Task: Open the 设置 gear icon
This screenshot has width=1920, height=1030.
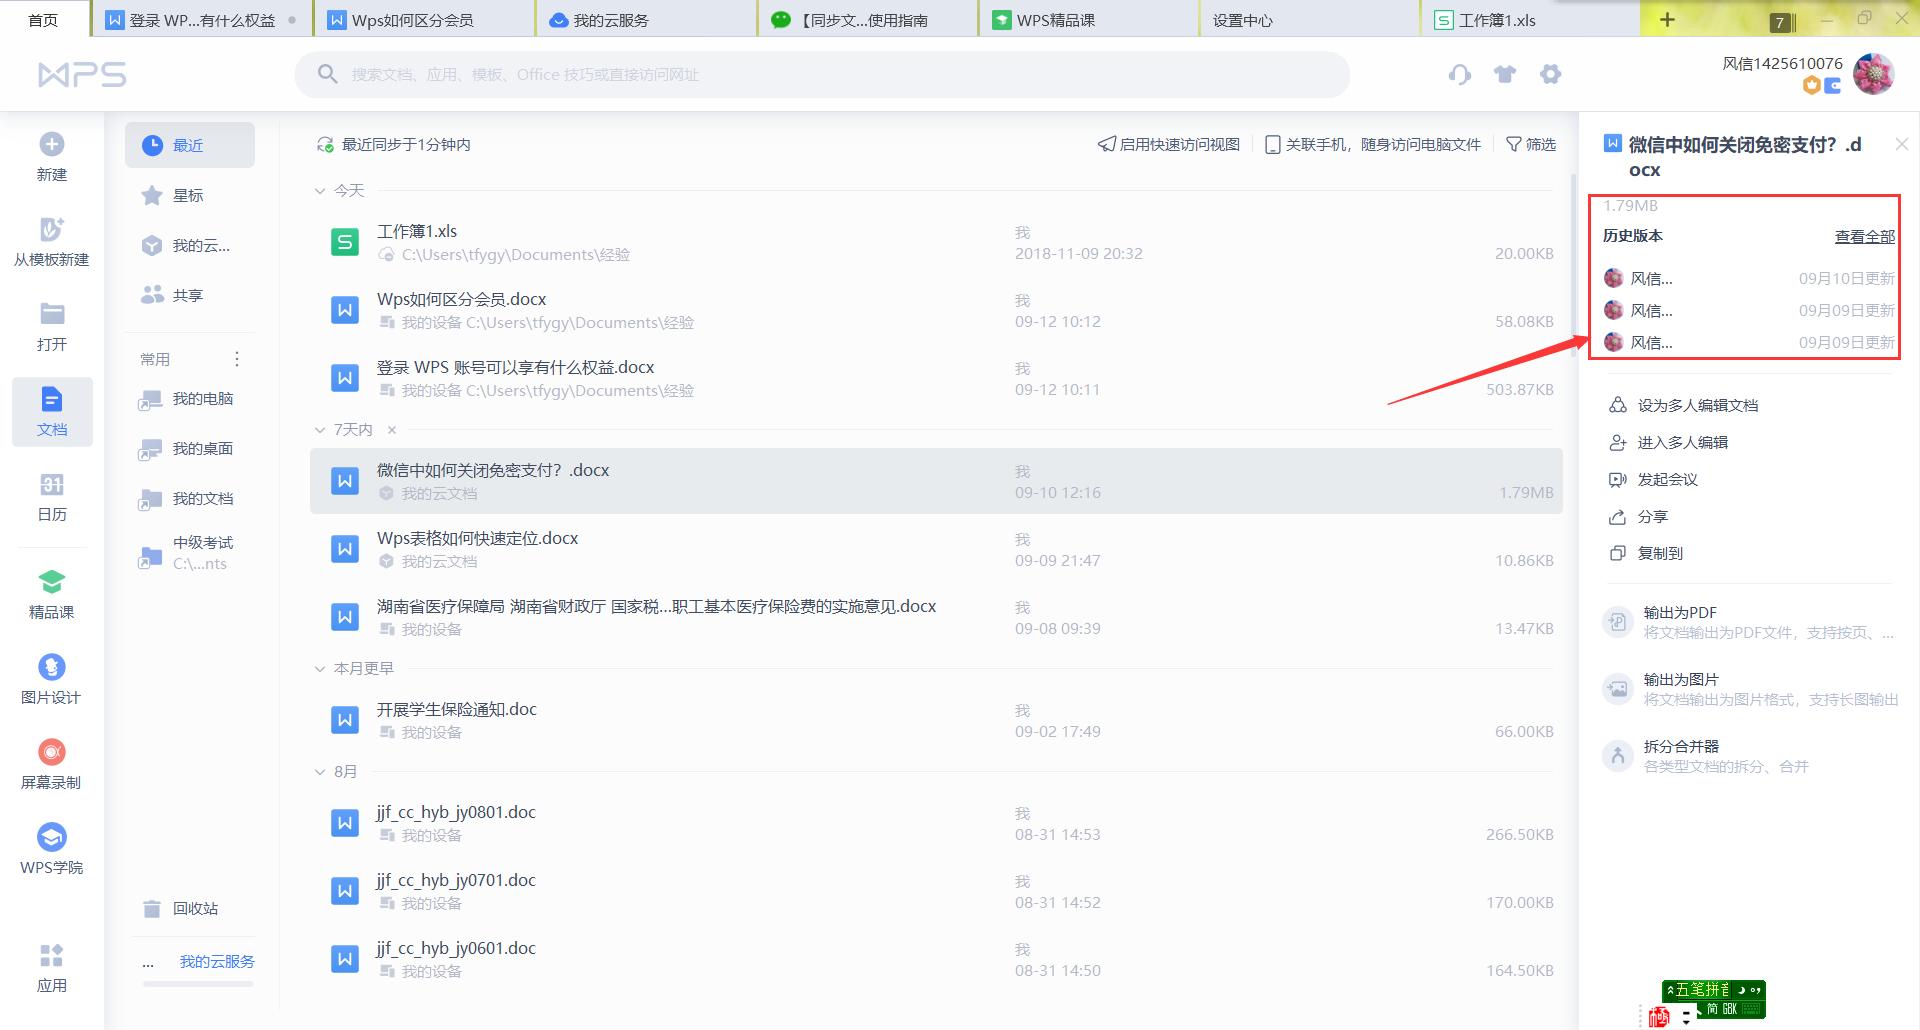Action: click(1550, 74)
